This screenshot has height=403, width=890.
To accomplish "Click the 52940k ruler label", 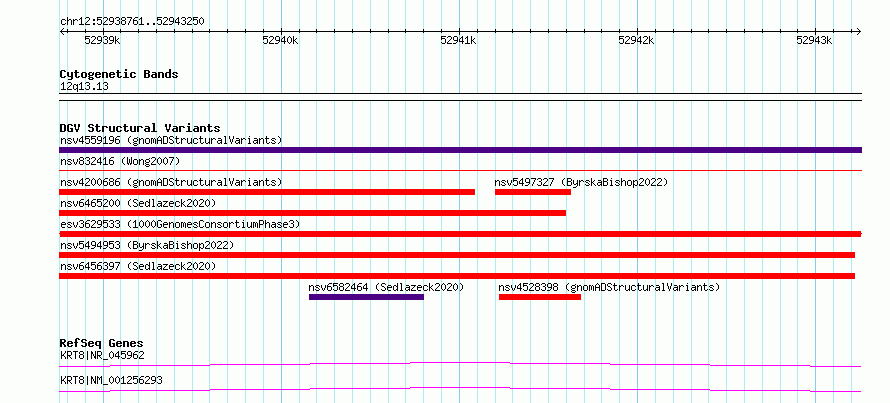I will 280,40.
